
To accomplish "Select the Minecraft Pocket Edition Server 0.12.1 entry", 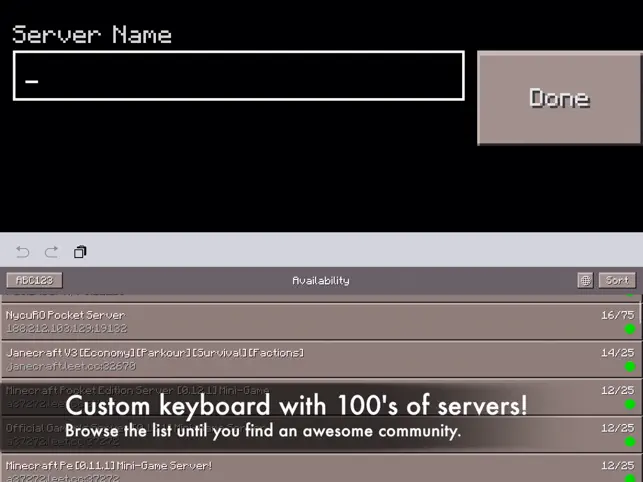I will pyautogui.click(x=321, y=397).
